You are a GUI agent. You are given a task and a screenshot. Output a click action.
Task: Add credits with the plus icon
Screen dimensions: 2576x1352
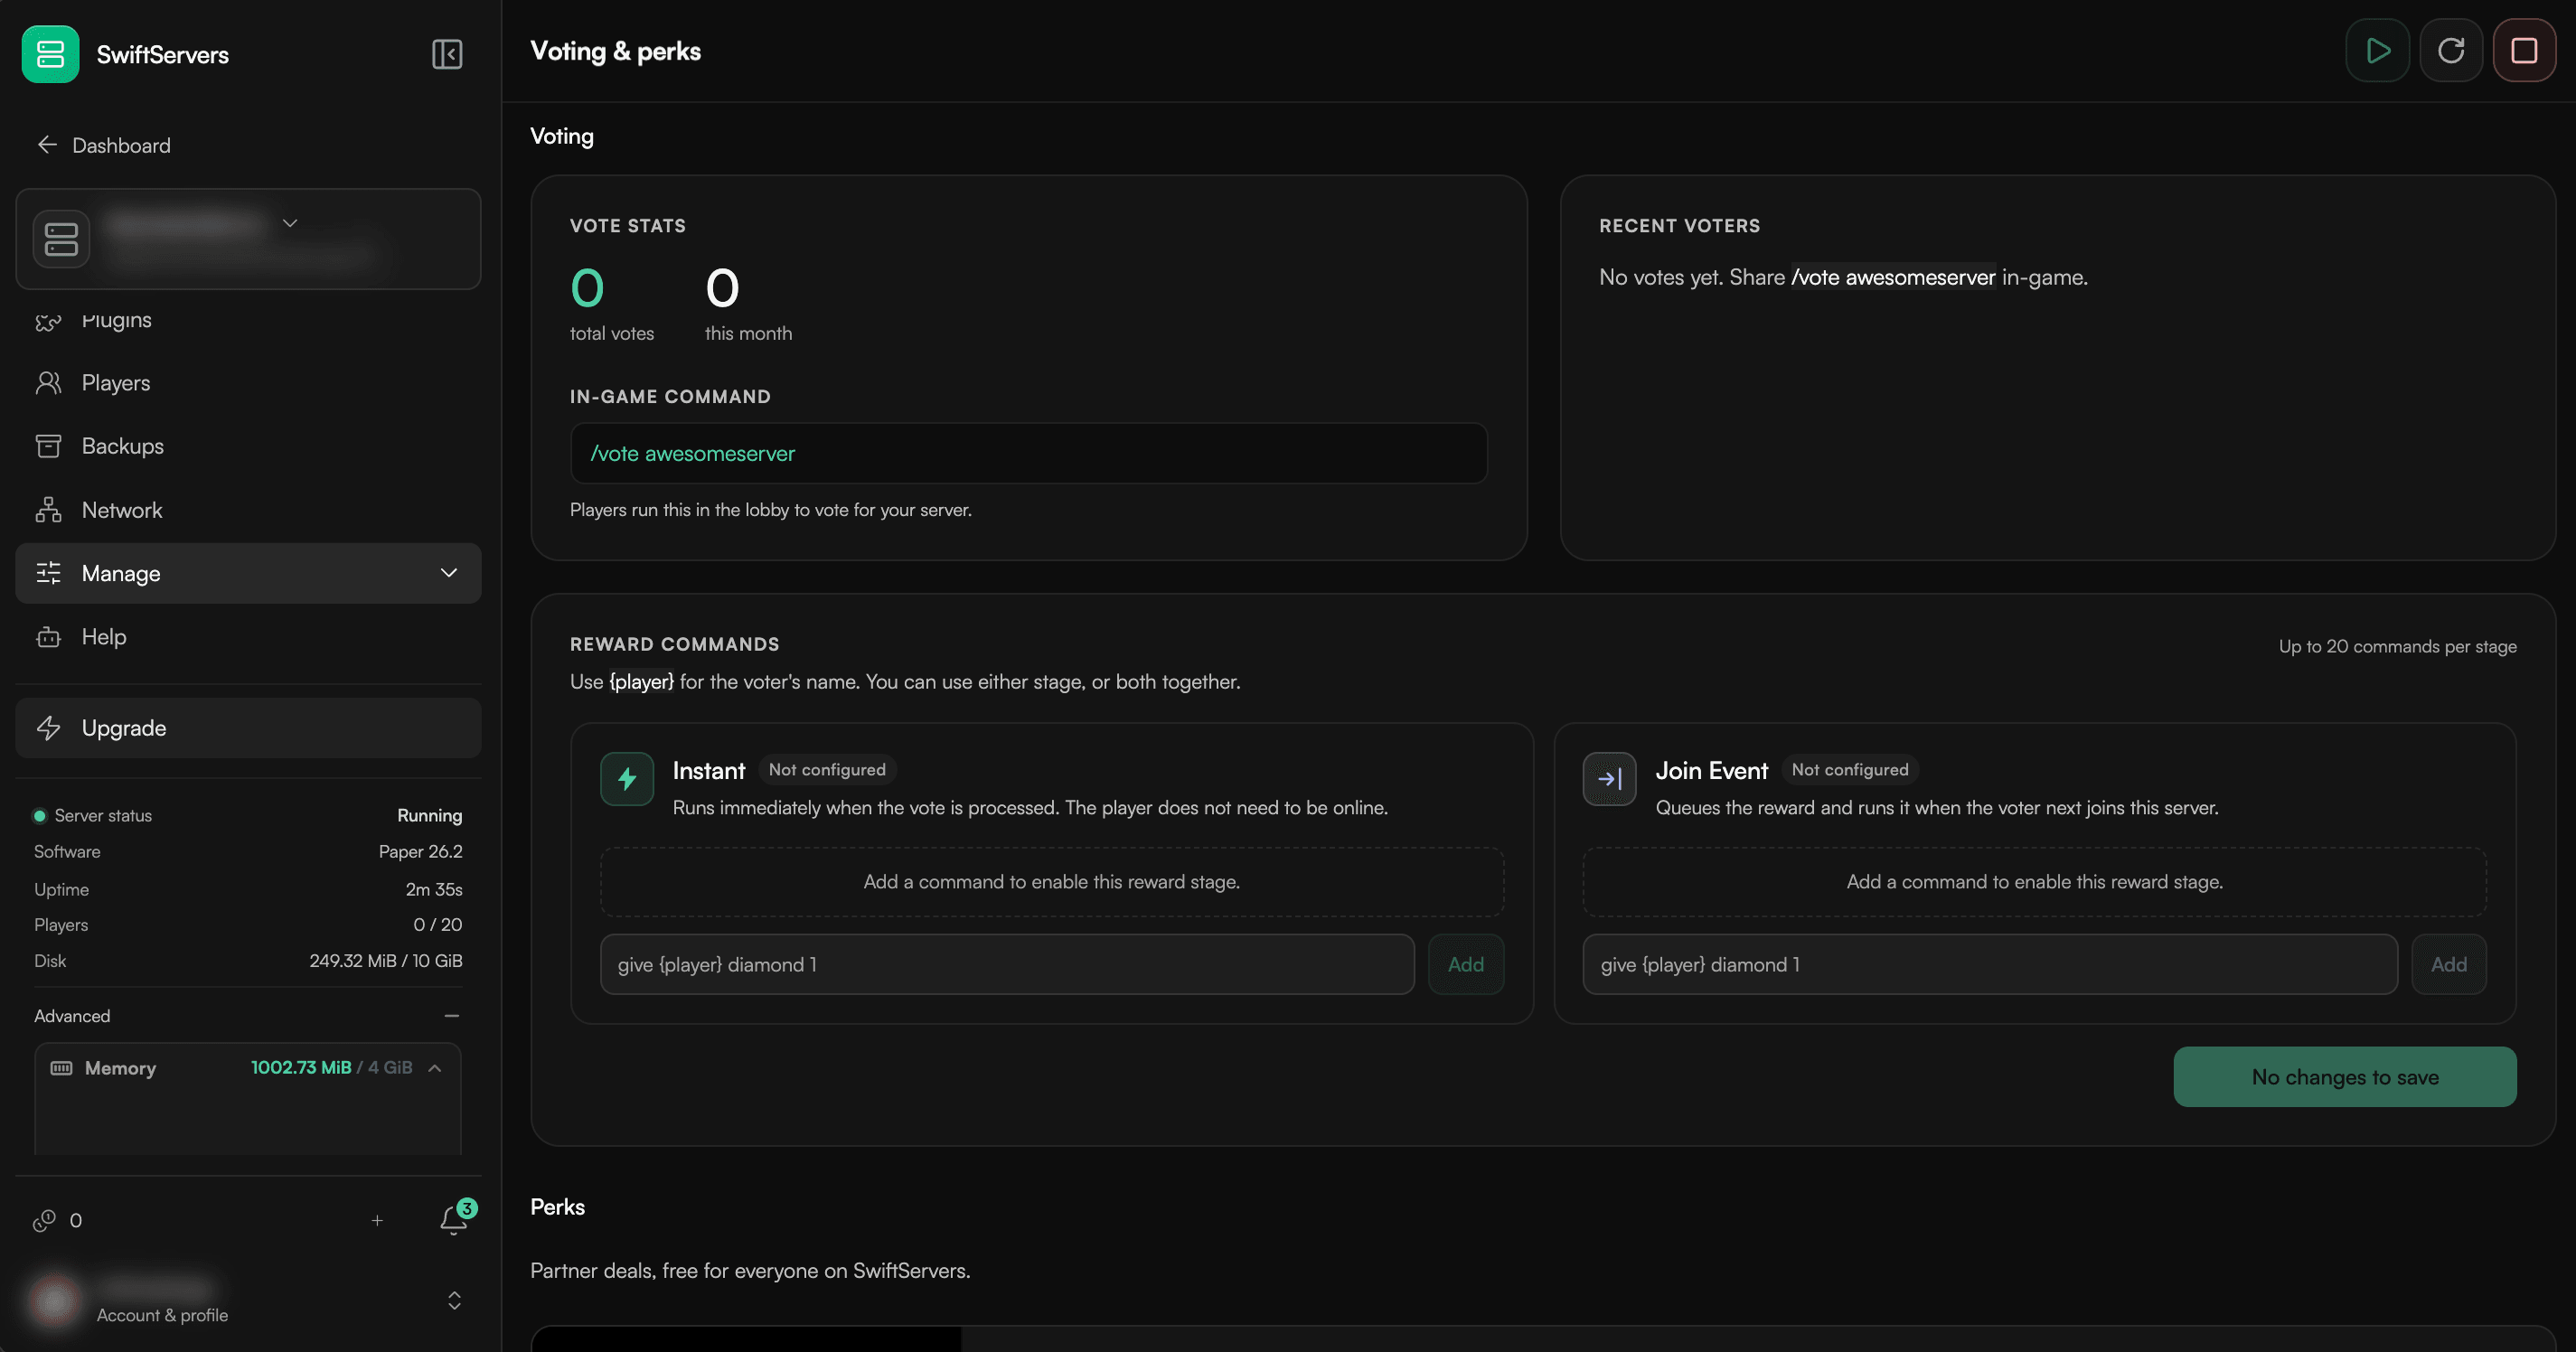[377, 1220]
